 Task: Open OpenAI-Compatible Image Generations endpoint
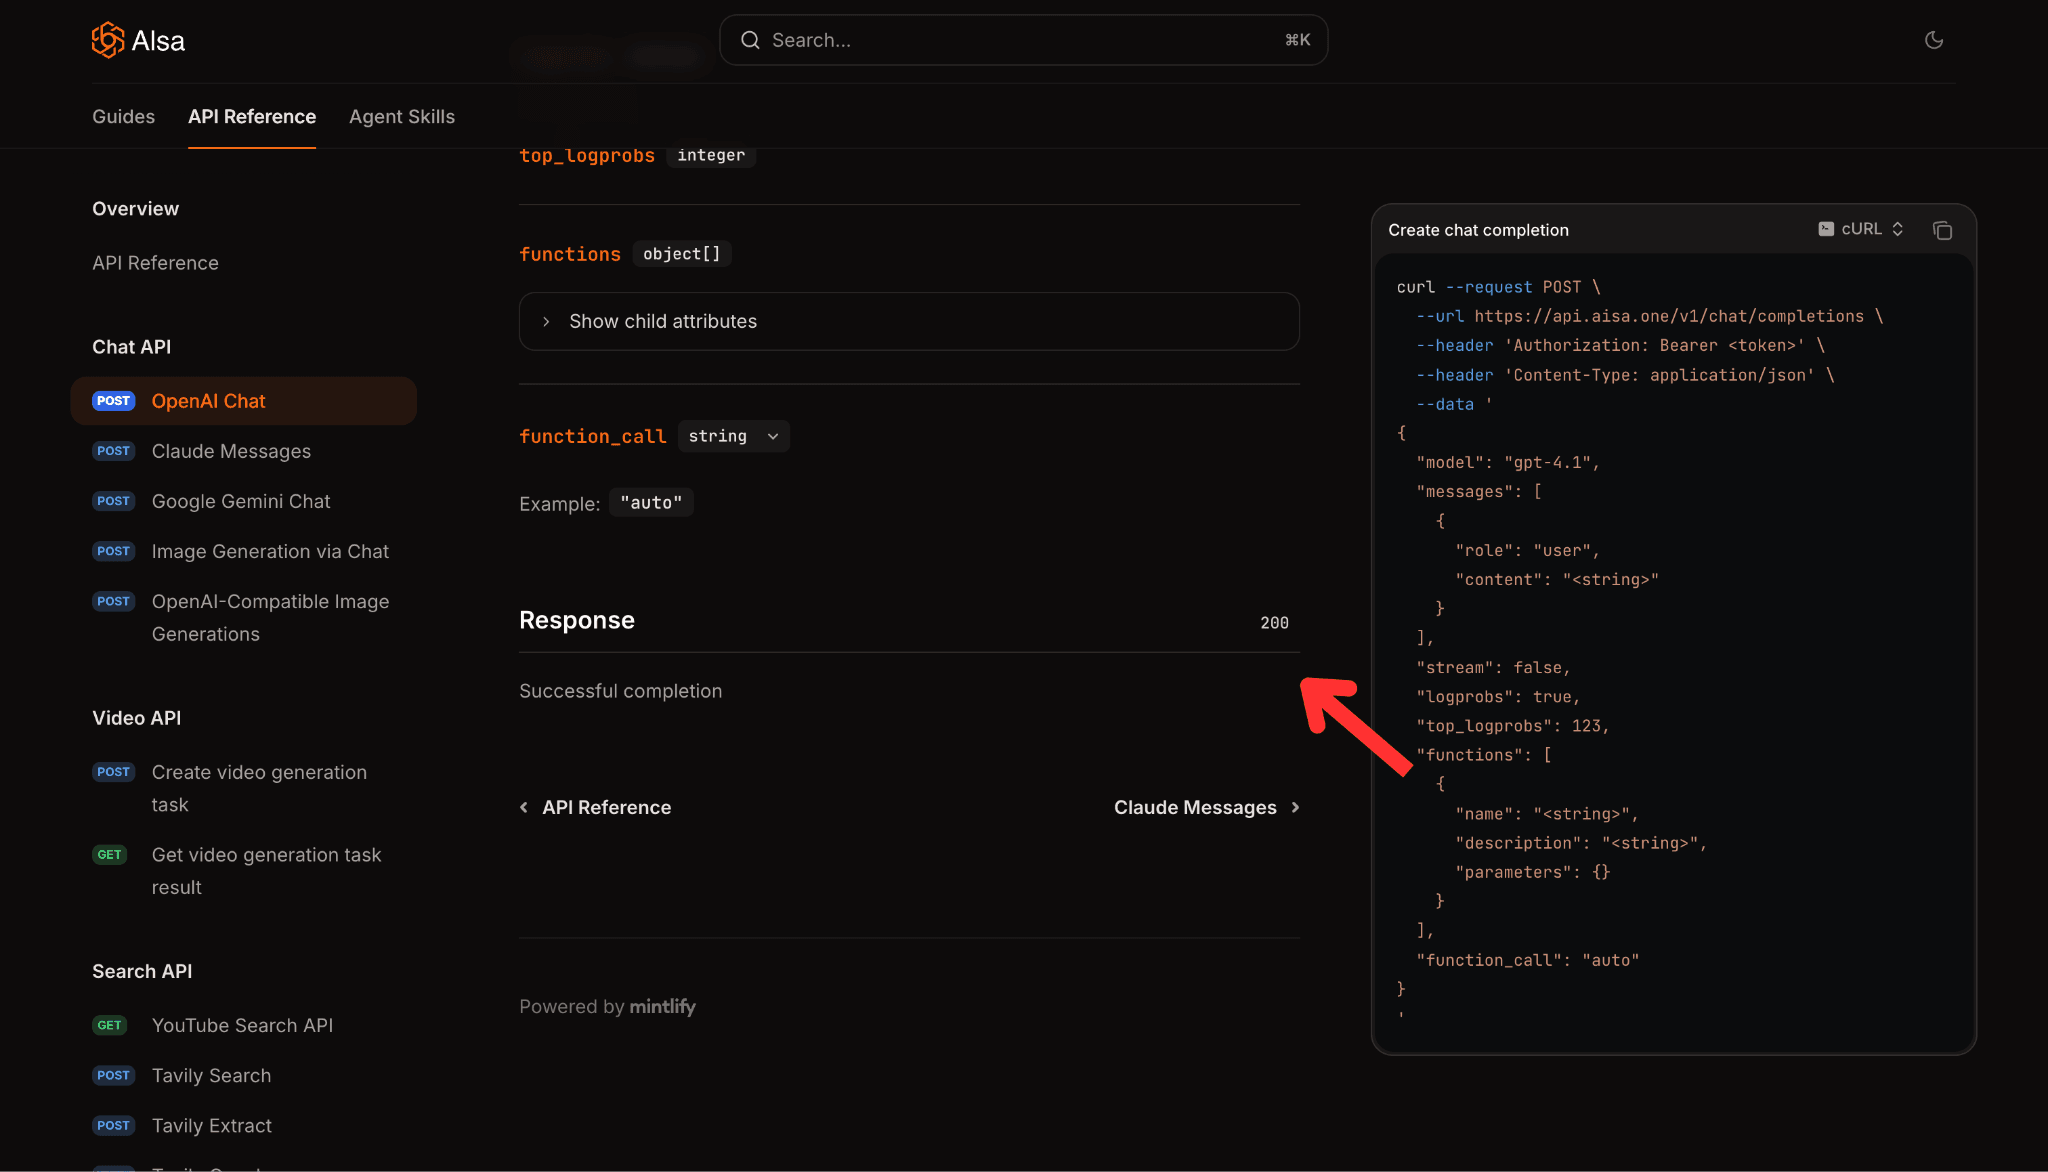pos(270,618)
